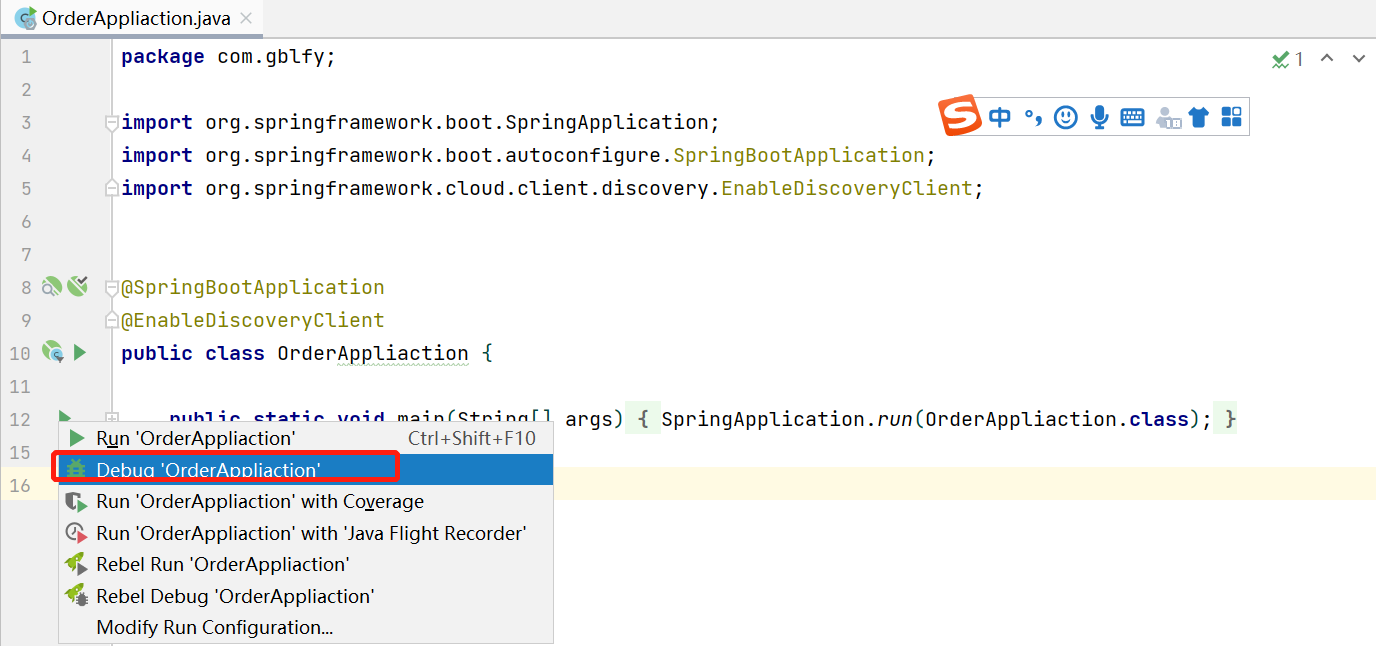1376x646 pixels.
Task: Click Sogou user account icon
Action: (x=1168, y=118)
